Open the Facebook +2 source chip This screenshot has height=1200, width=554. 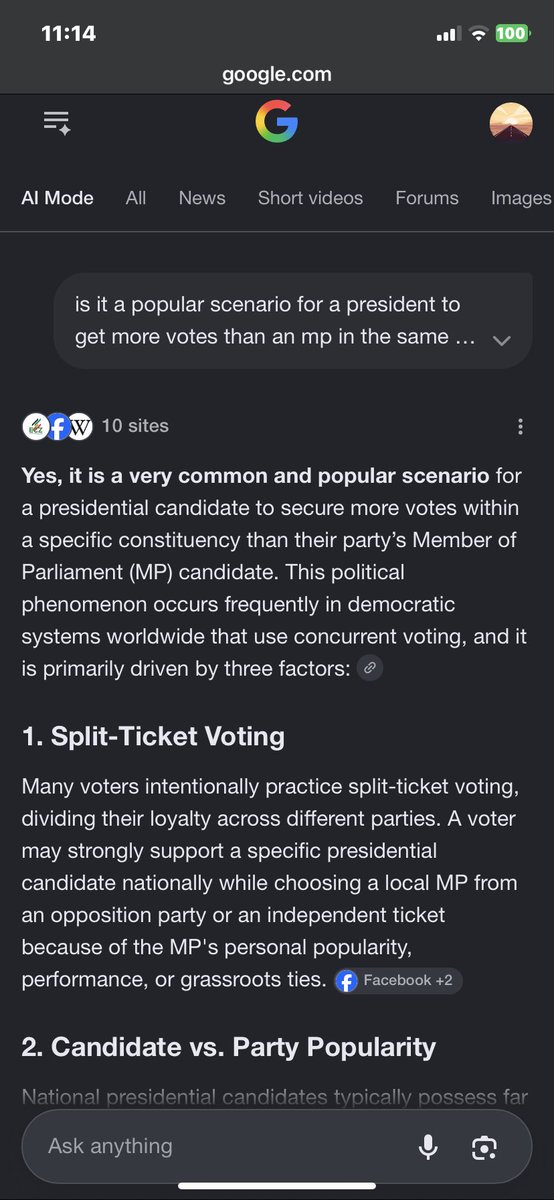click(x=398, y=980)
